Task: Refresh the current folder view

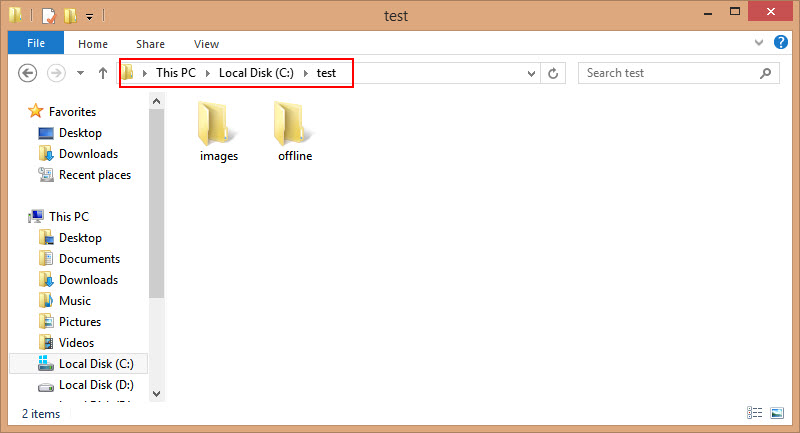Action: (x=554, y=73)
